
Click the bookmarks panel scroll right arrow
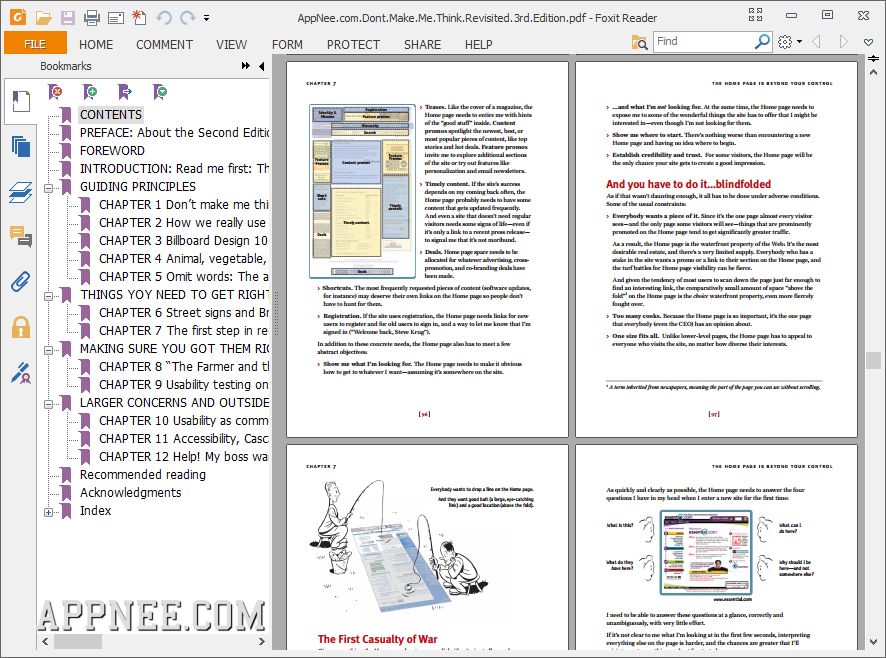coord(262,642)
